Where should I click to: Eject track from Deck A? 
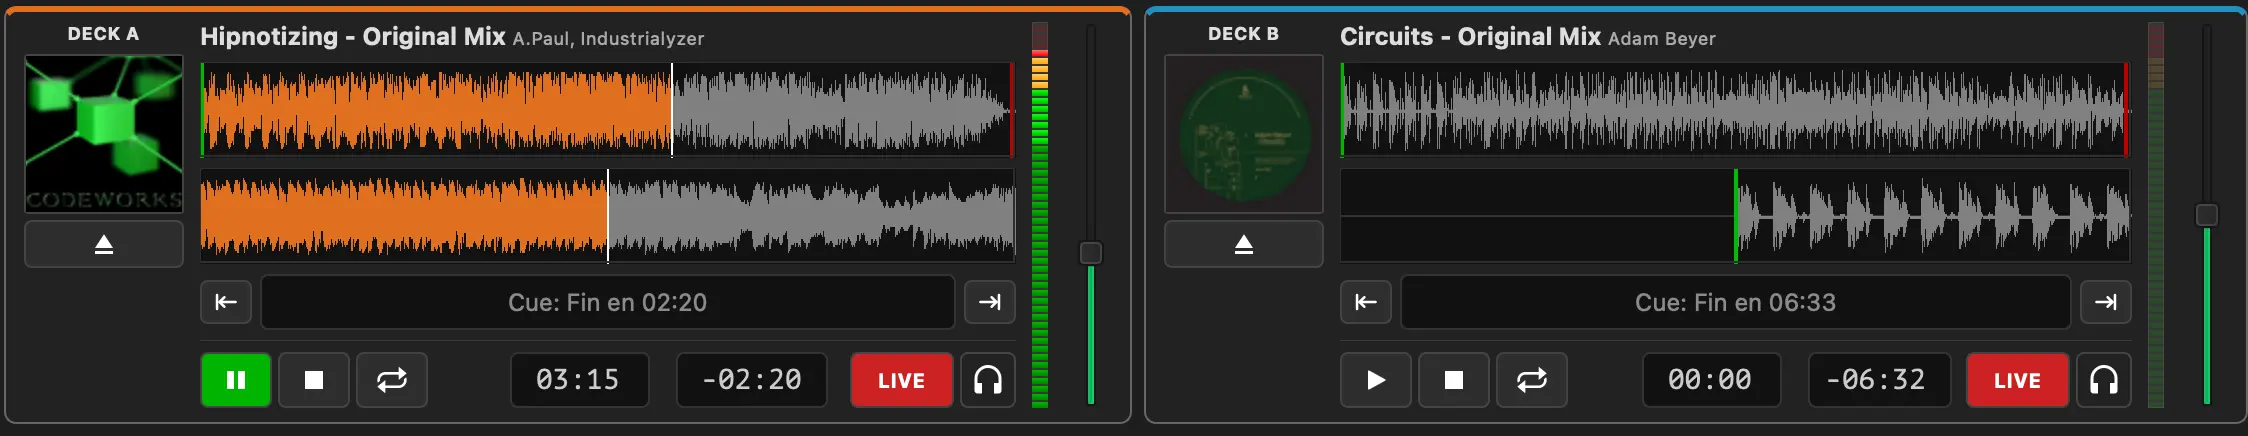click(x=104, y=244)
